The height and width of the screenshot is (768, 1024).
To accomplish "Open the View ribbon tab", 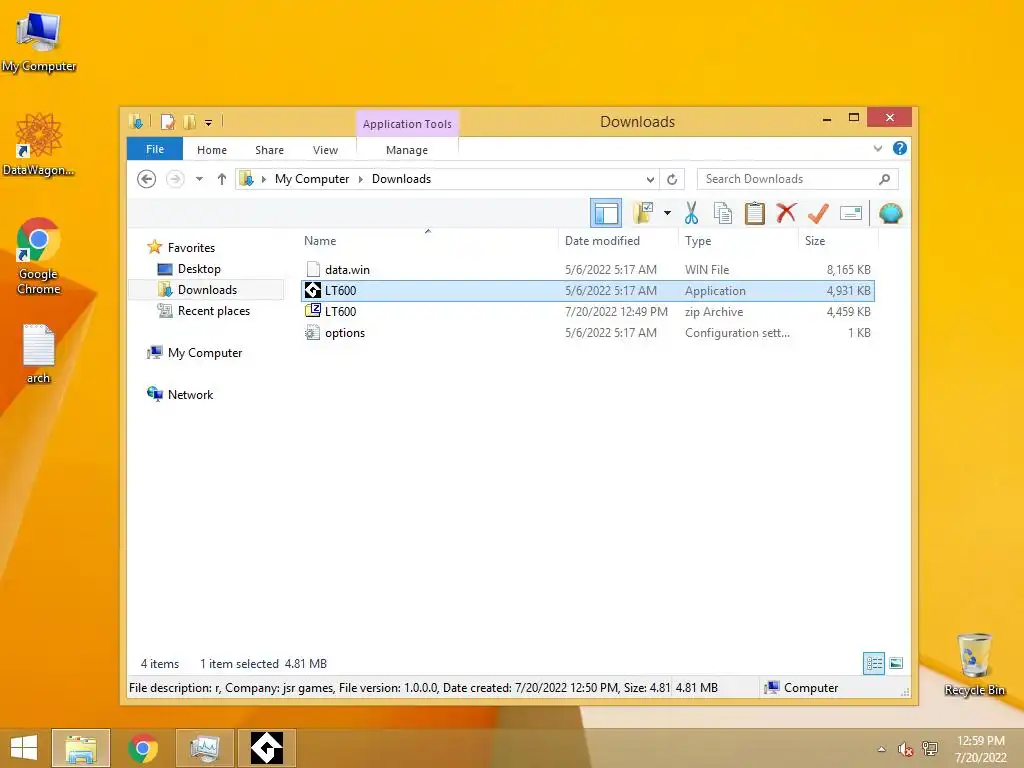I will point(325,150).
